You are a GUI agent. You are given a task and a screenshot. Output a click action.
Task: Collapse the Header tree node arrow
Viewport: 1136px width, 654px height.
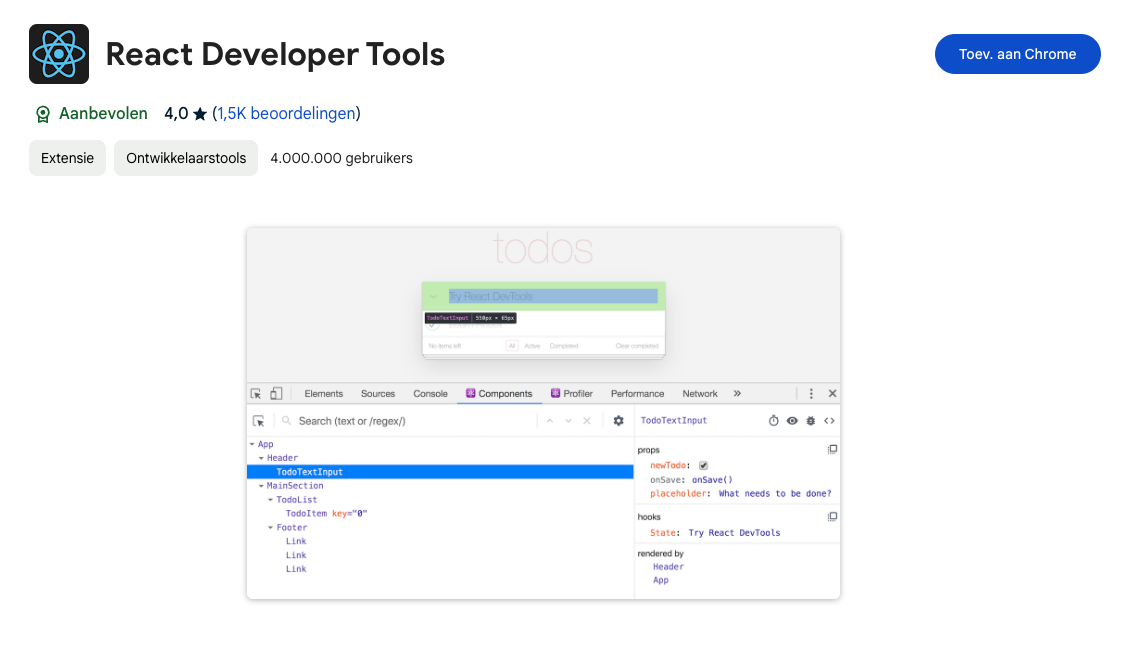262,458
